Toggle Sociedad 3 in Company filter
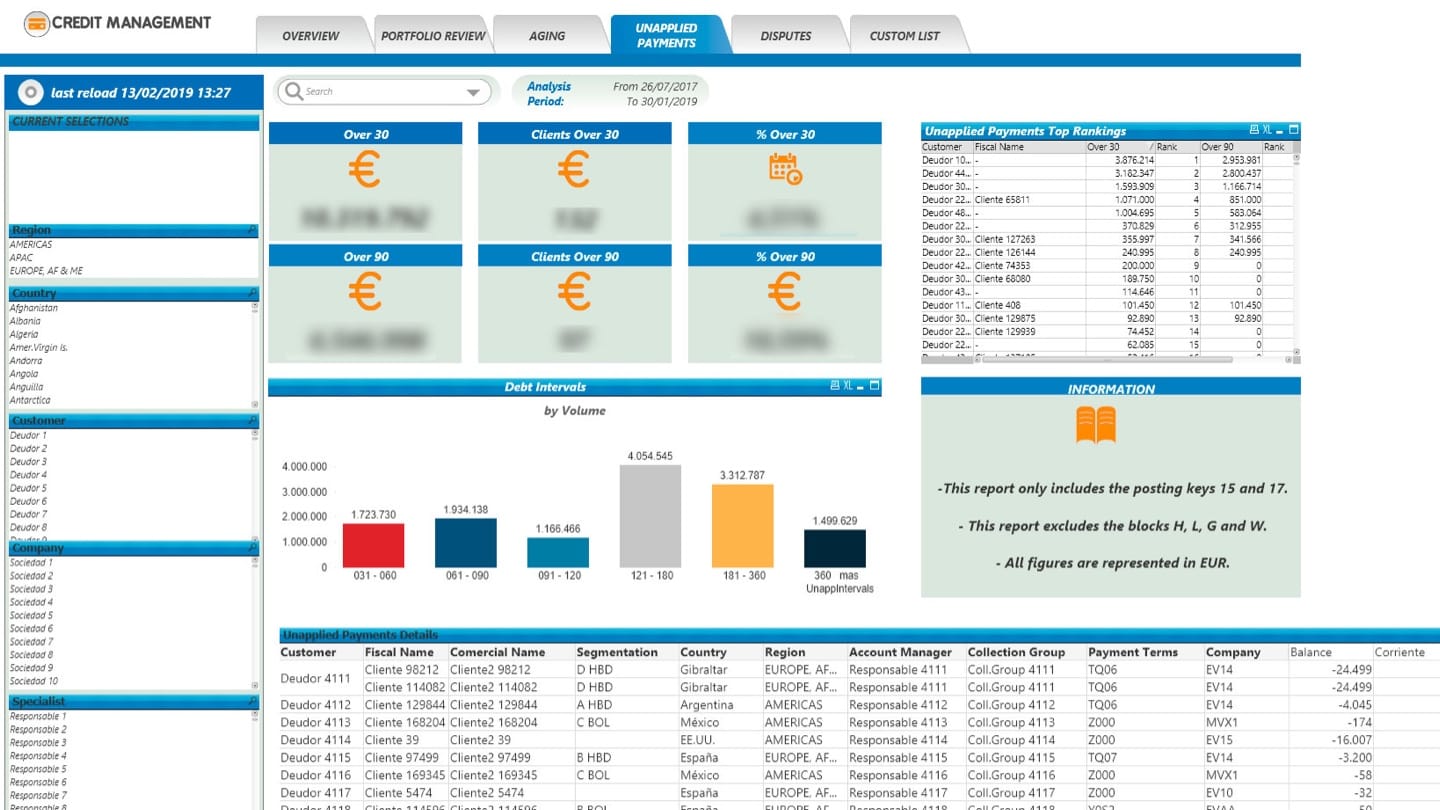The width and height of the screenshot is (1440, 810). pos(31,589)
